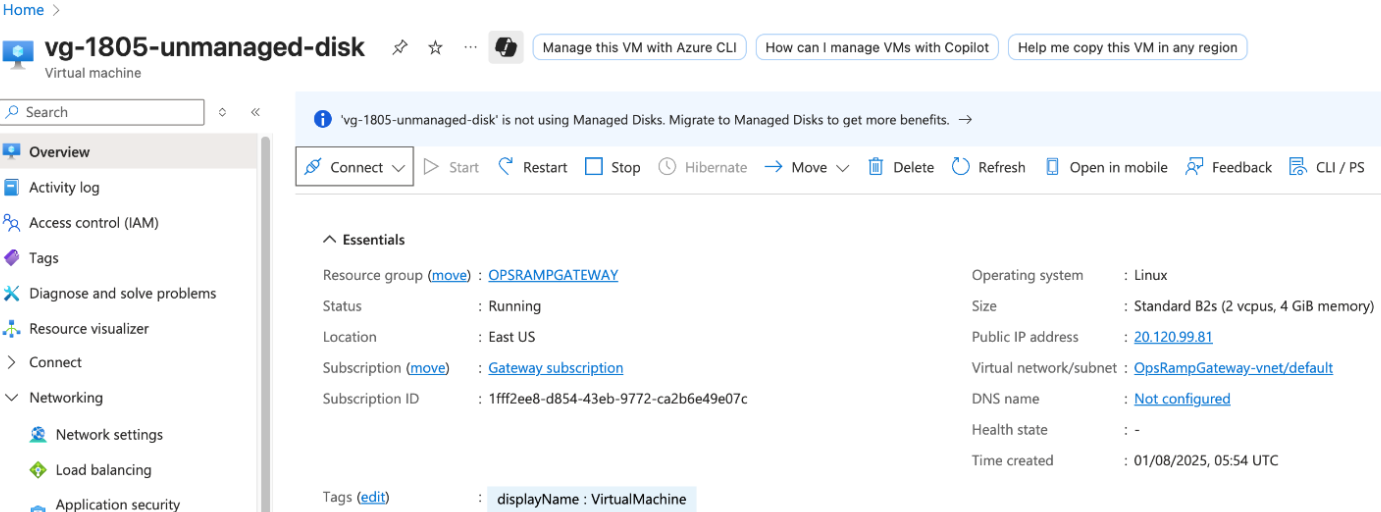The image size is (1381, 512).
Task: Open Gateway subscription link
Action: pos(555,368)
